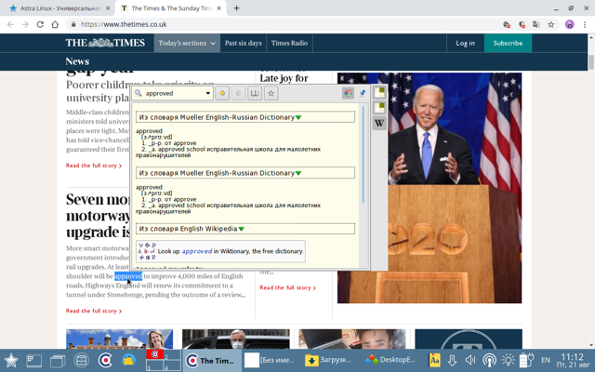Collapse the English Wikipedia article section
Screen dimensions: 595x372
click(241, 229)
